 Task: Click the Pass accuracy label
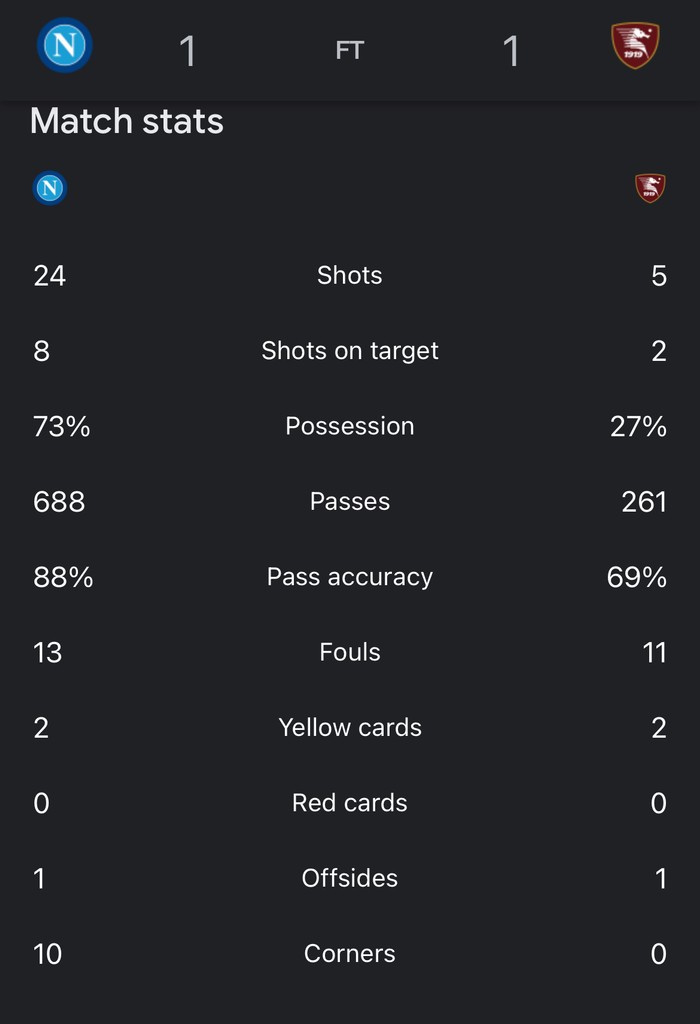349,577
